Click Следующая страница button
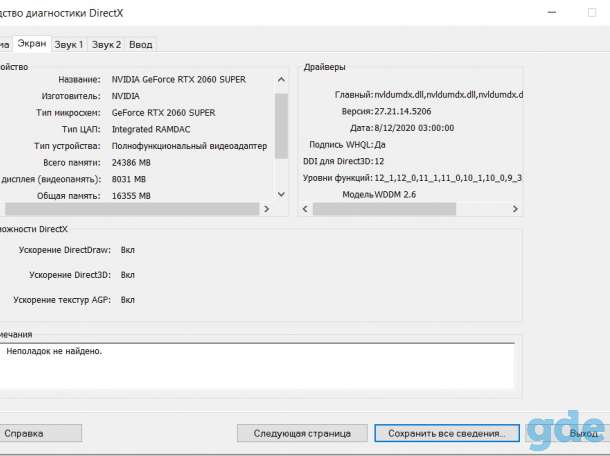 tap(302, 433)
